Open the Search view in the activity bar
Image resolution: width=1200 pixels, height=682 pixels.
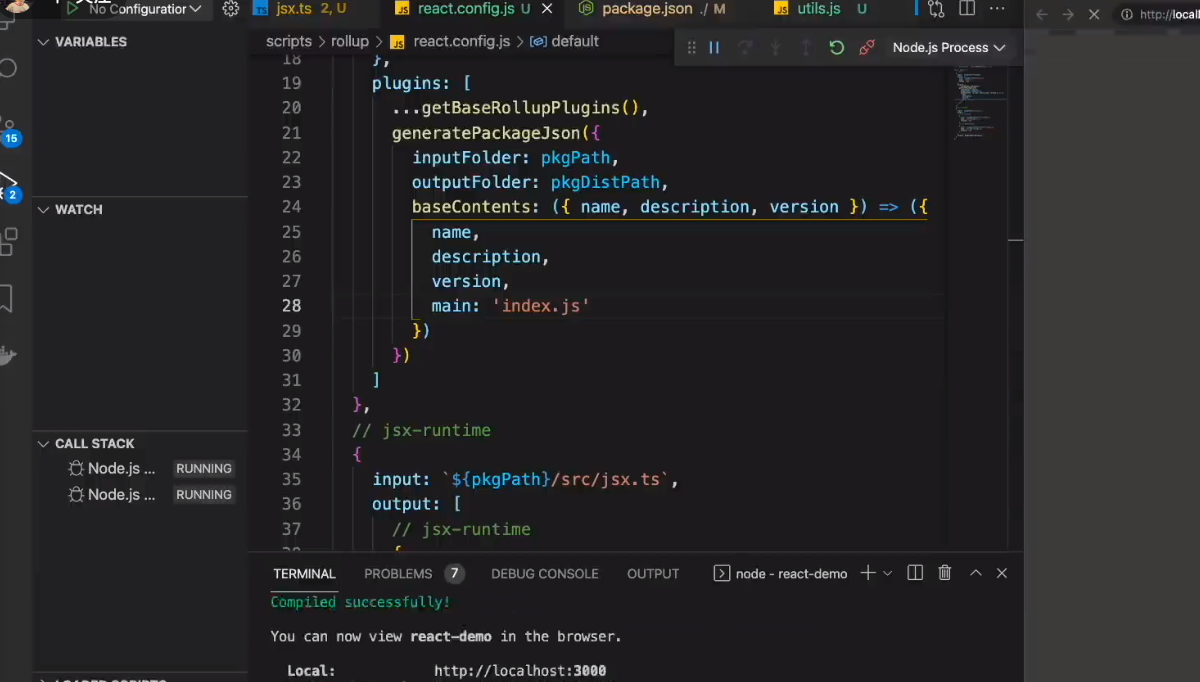coord(8,68)
